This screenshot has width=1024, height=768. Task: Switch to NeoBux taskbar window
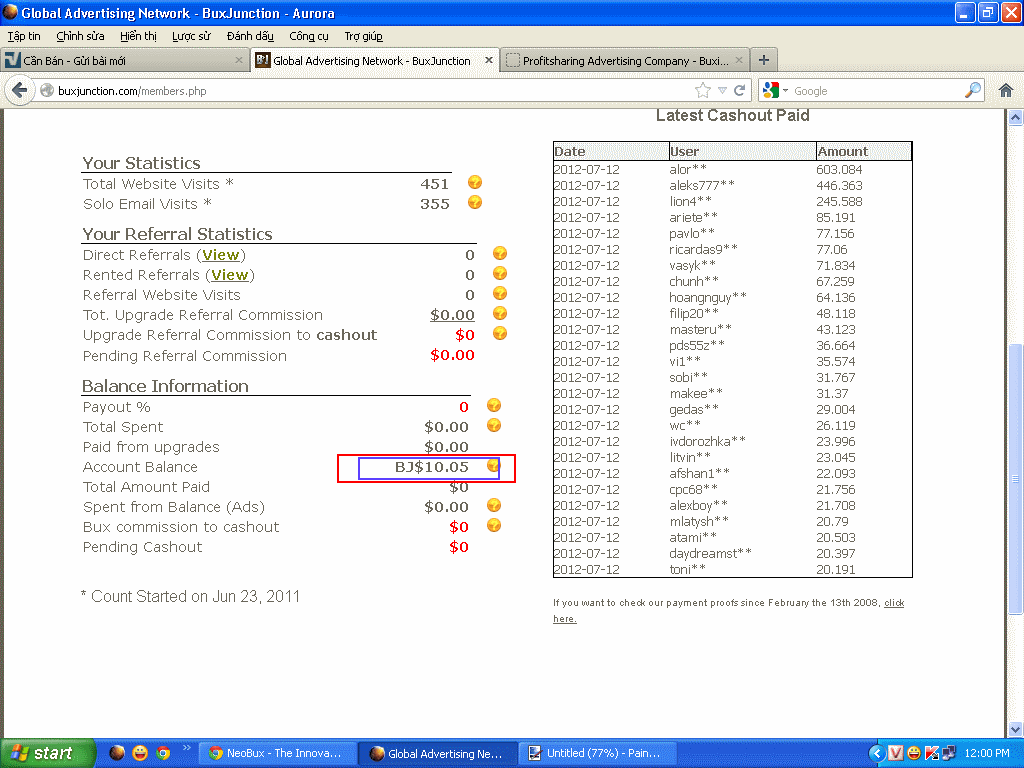[x=276, y=753]
